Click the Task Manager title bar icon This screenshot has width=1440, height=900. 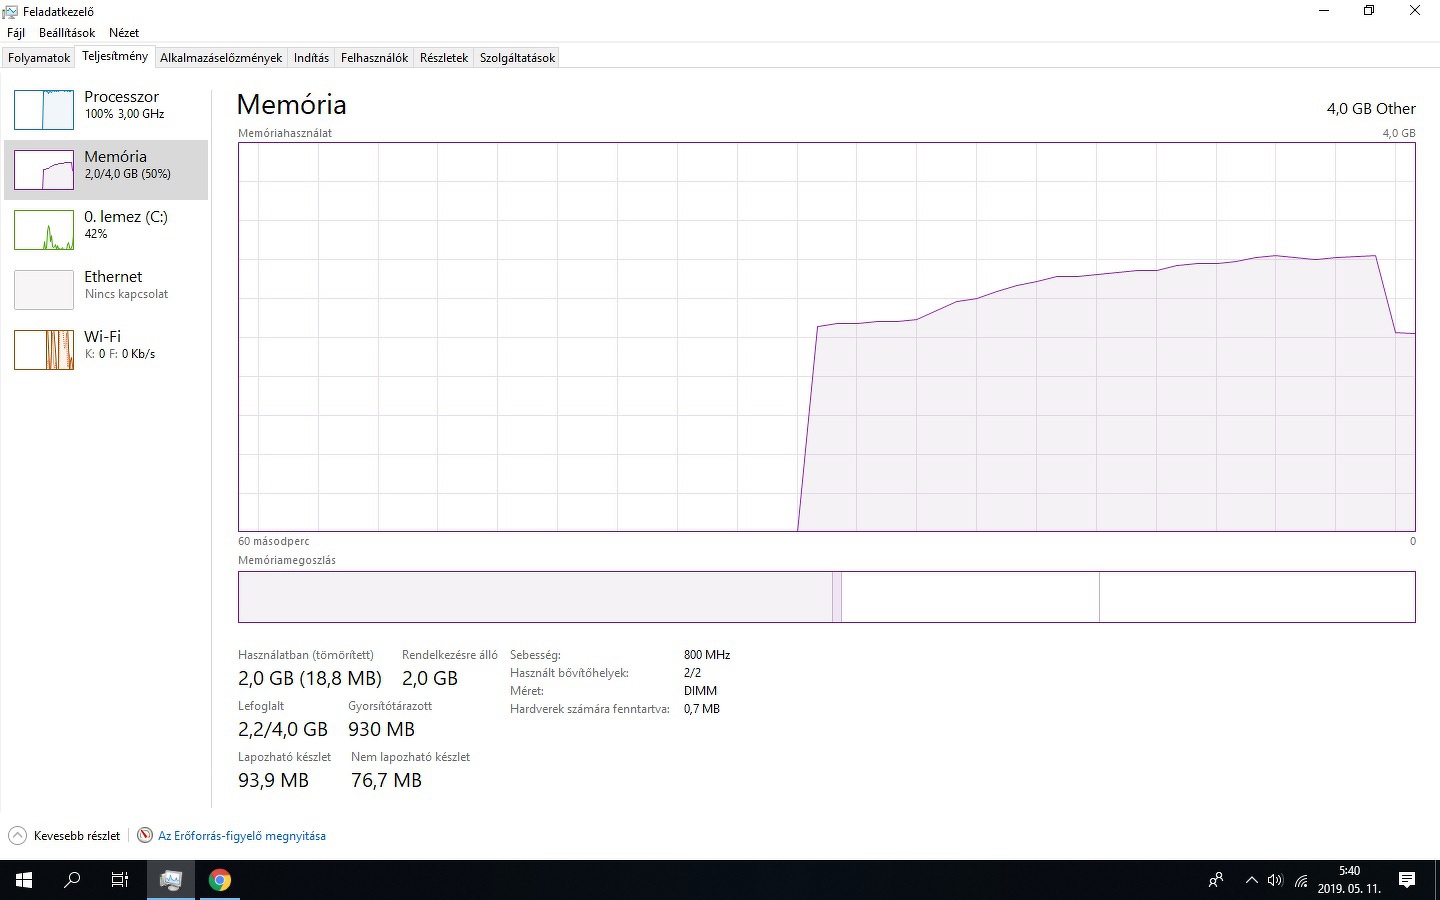click(11, 12)
